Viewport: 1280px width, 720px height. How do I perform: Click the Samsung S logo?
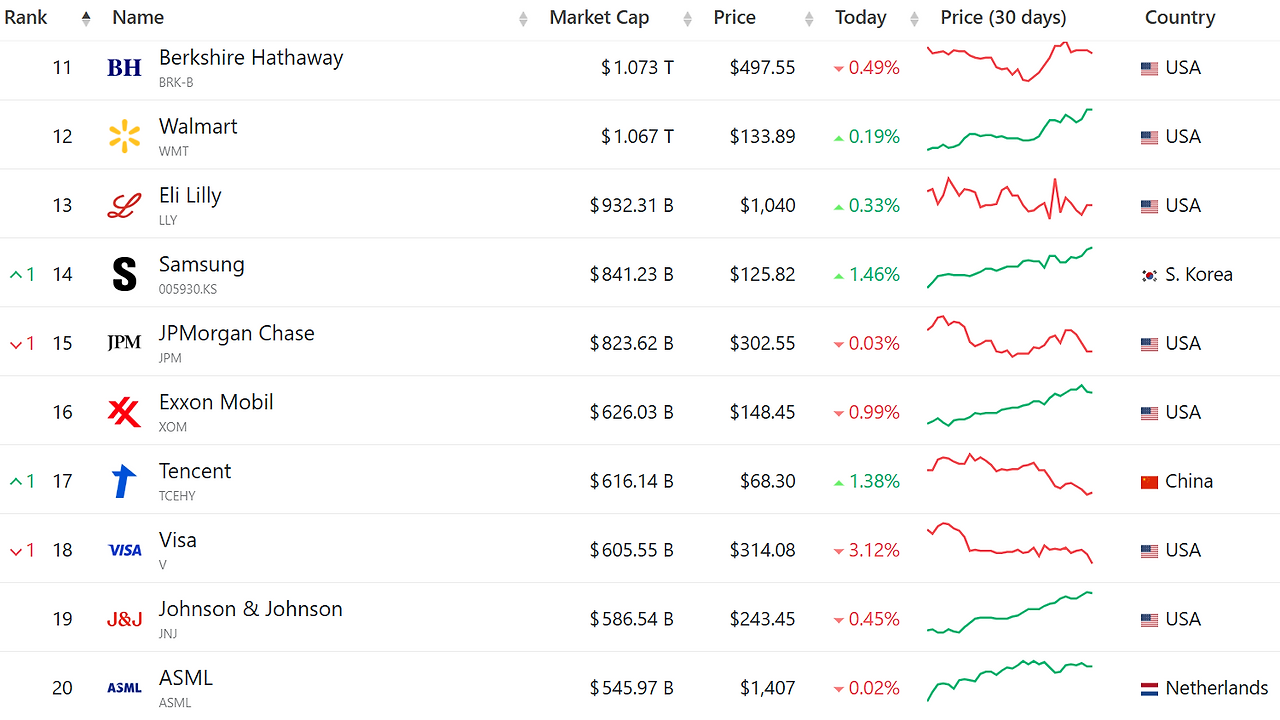click(x=124, y=275)
